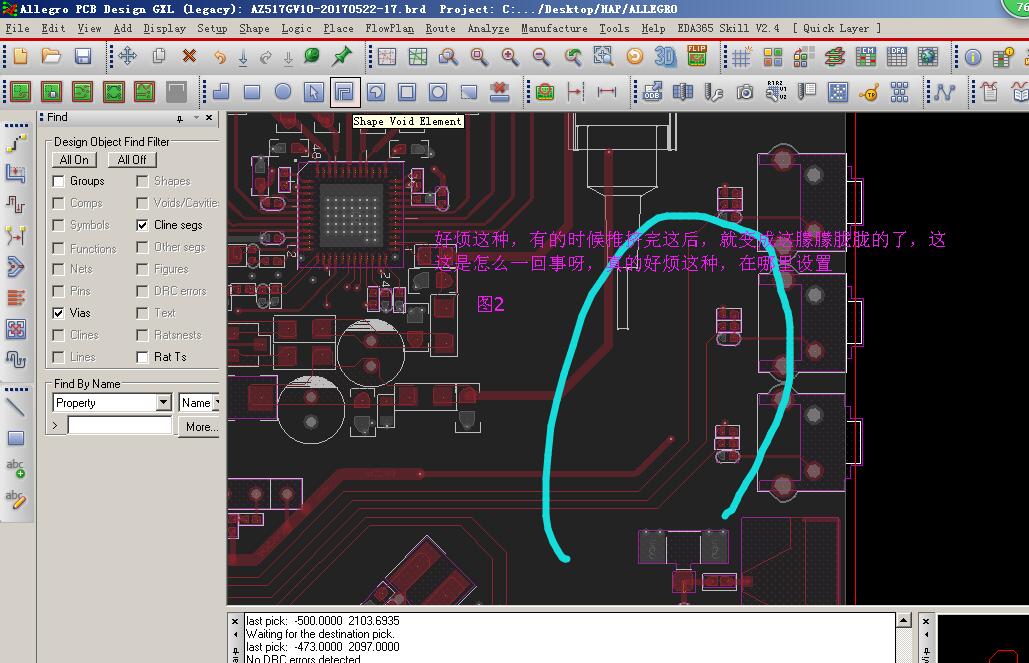The image size is (1029, 663).
Task: Open the Manufacture menu
Action: pyautogui.click(x=553, y=29)
